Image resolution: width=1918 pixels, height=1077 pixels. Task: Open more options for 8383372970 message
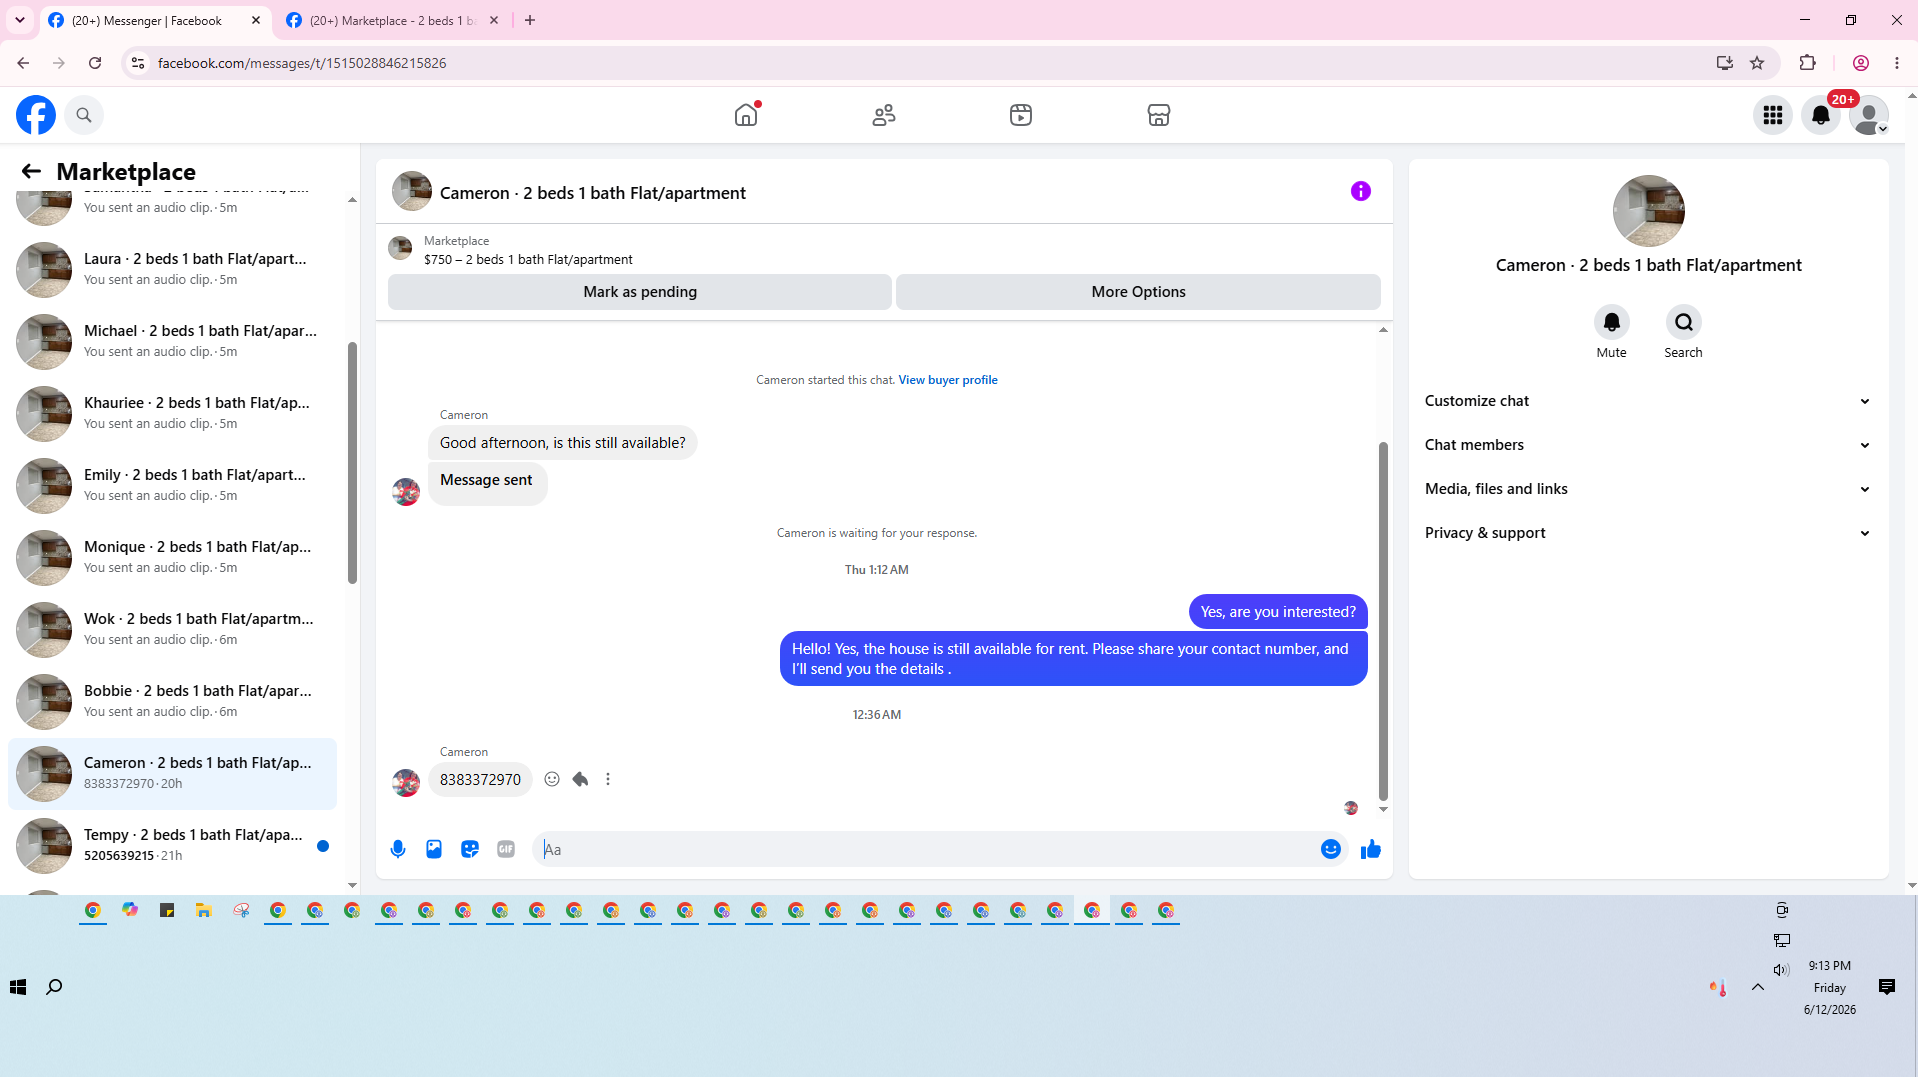608,779
